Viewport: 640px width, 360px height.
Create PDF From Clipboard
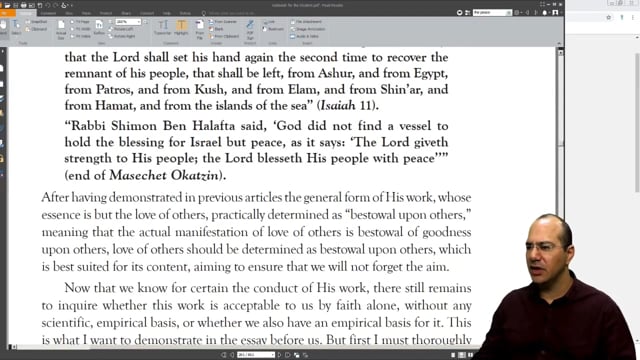point(224,36)
